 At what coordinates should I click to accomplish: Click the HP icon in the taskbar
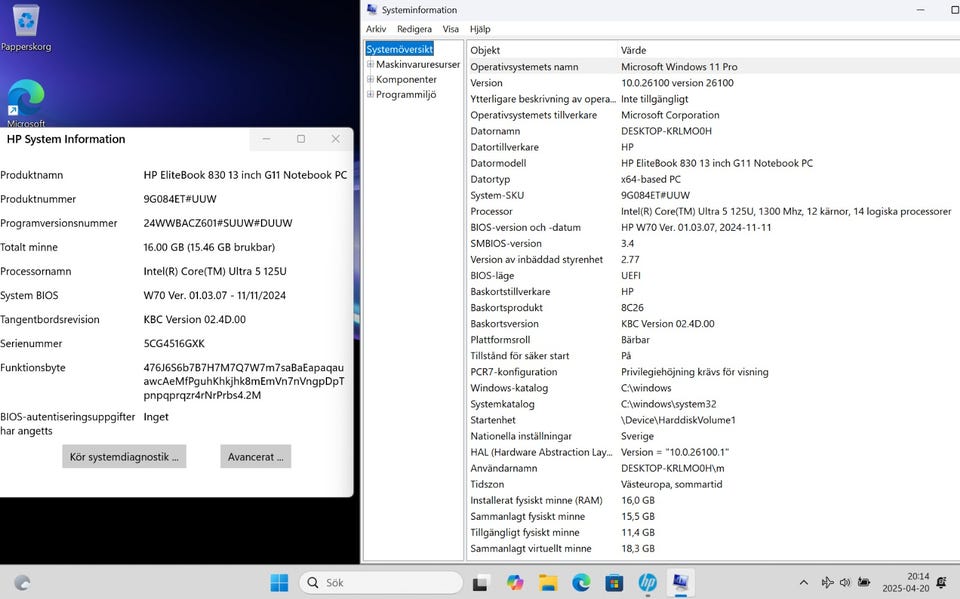pyautogui.click(x=647, y=583)
